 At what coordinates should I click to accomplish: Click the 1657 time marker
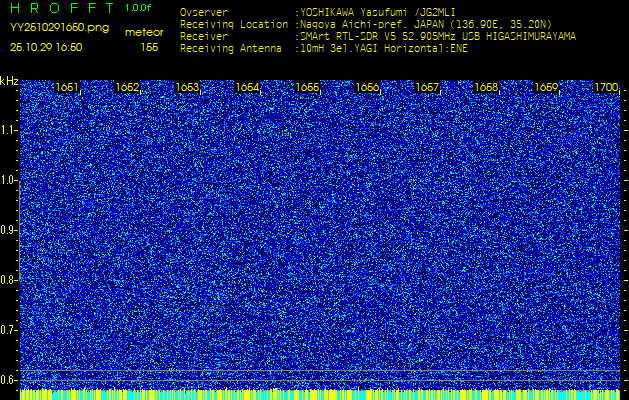coord(427,87)
